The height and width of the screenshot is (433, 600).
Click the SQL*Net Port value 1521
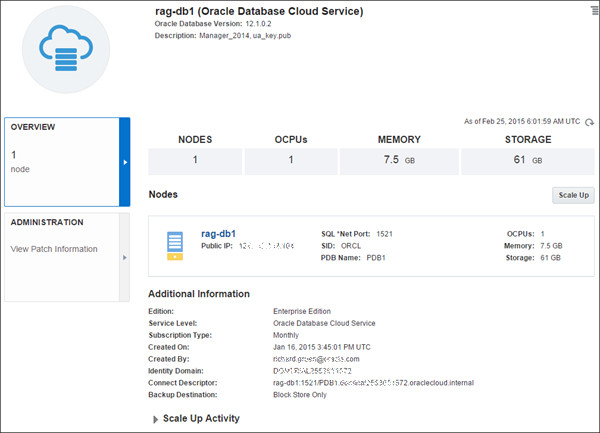tap(385, 234)
